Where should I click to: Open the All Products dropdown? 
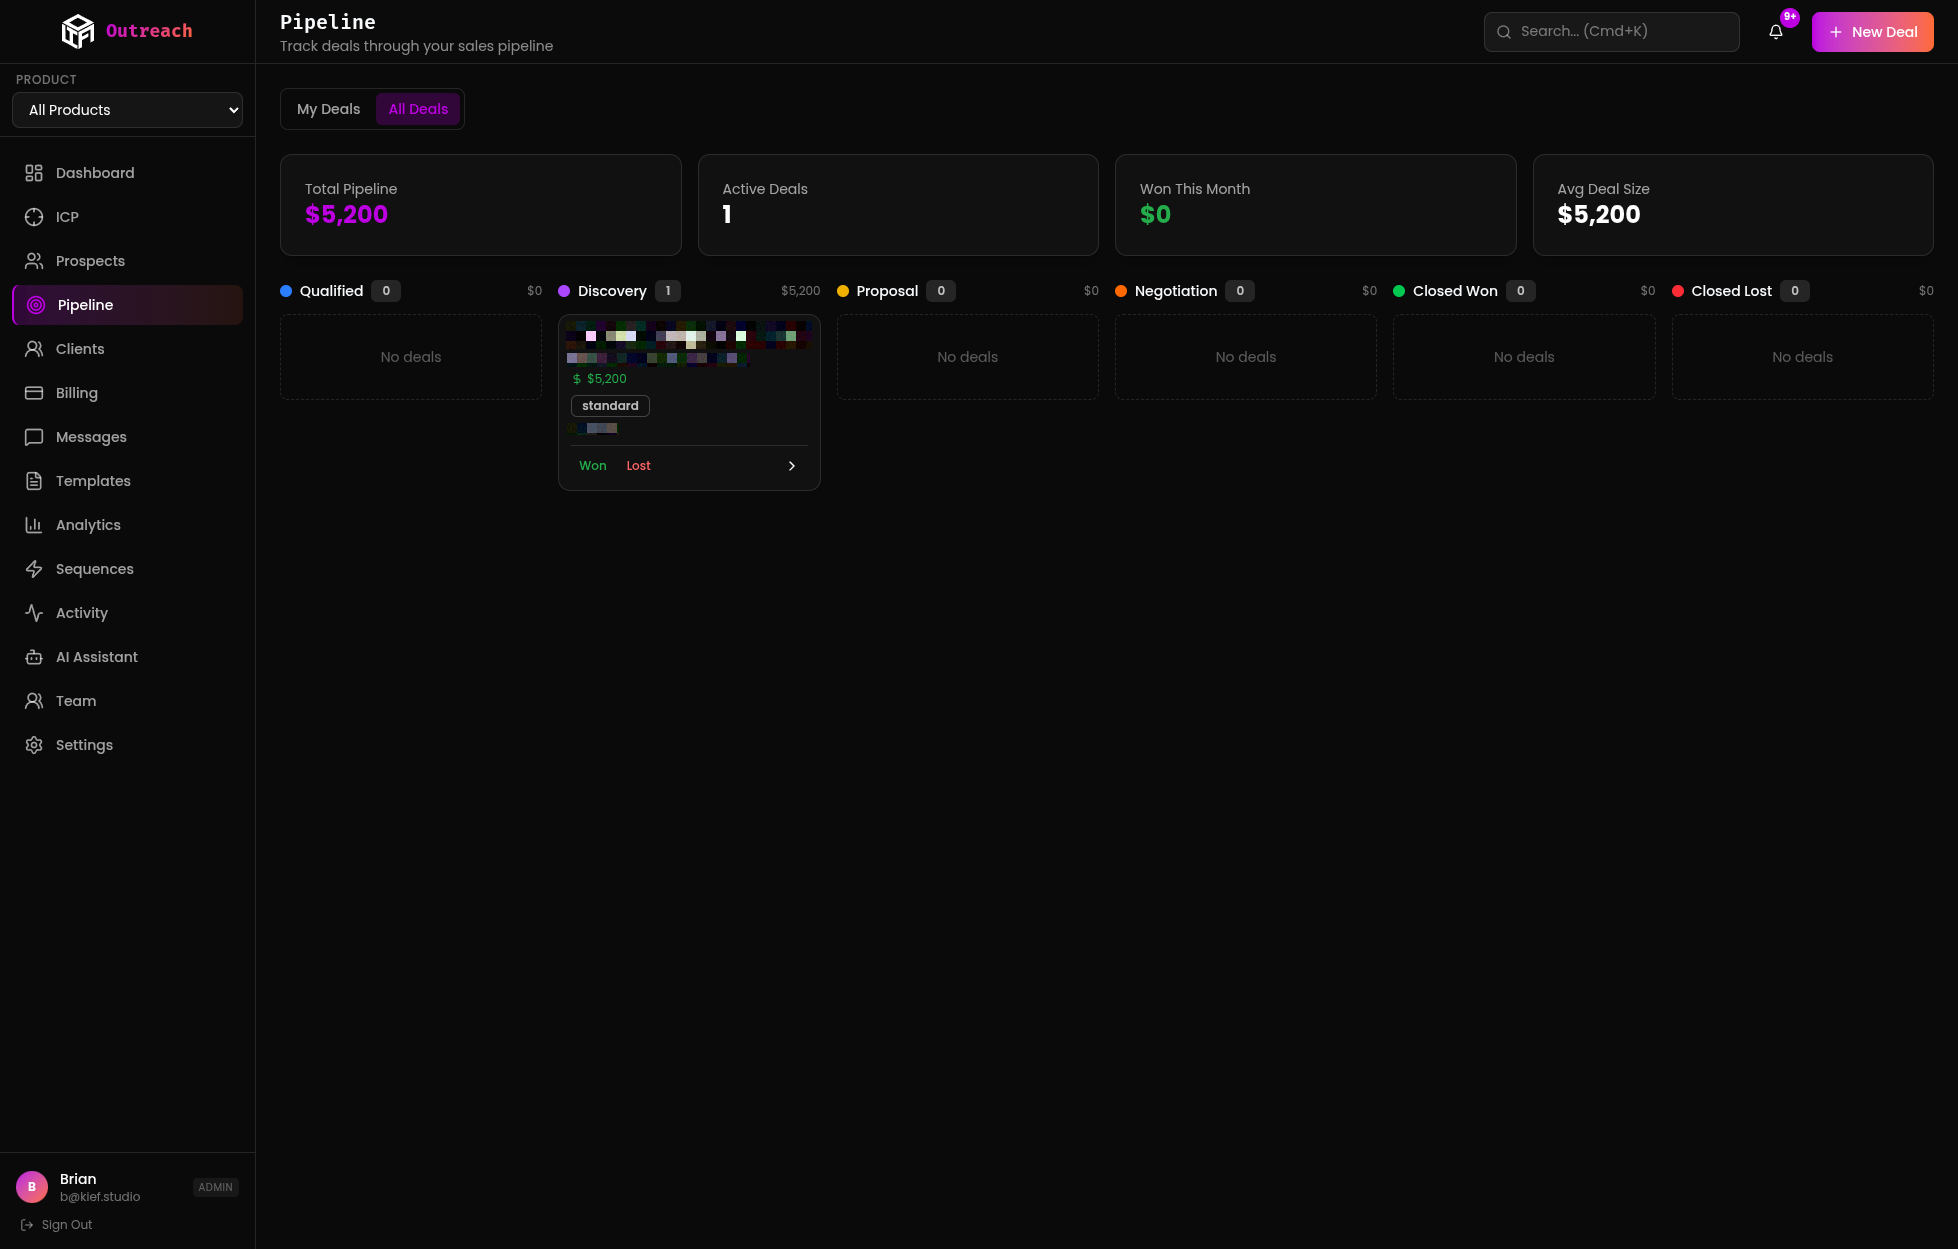click(127, 110)
